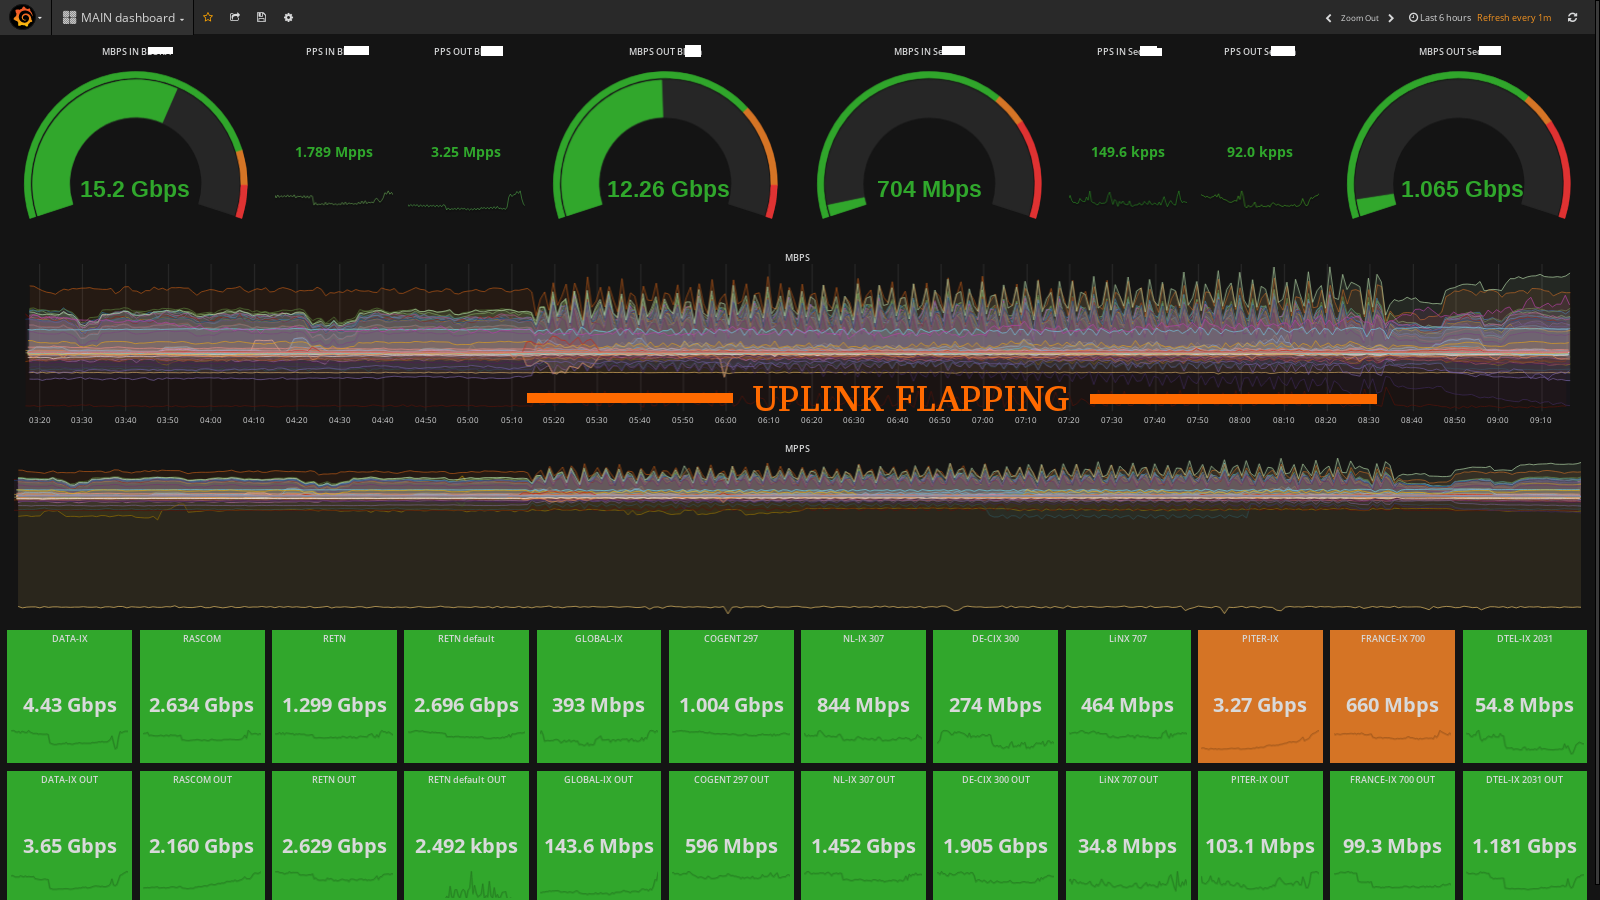1600x900 pixels.
Task: Open the PITER-IX panel title menu
Action: point(1260,638)
